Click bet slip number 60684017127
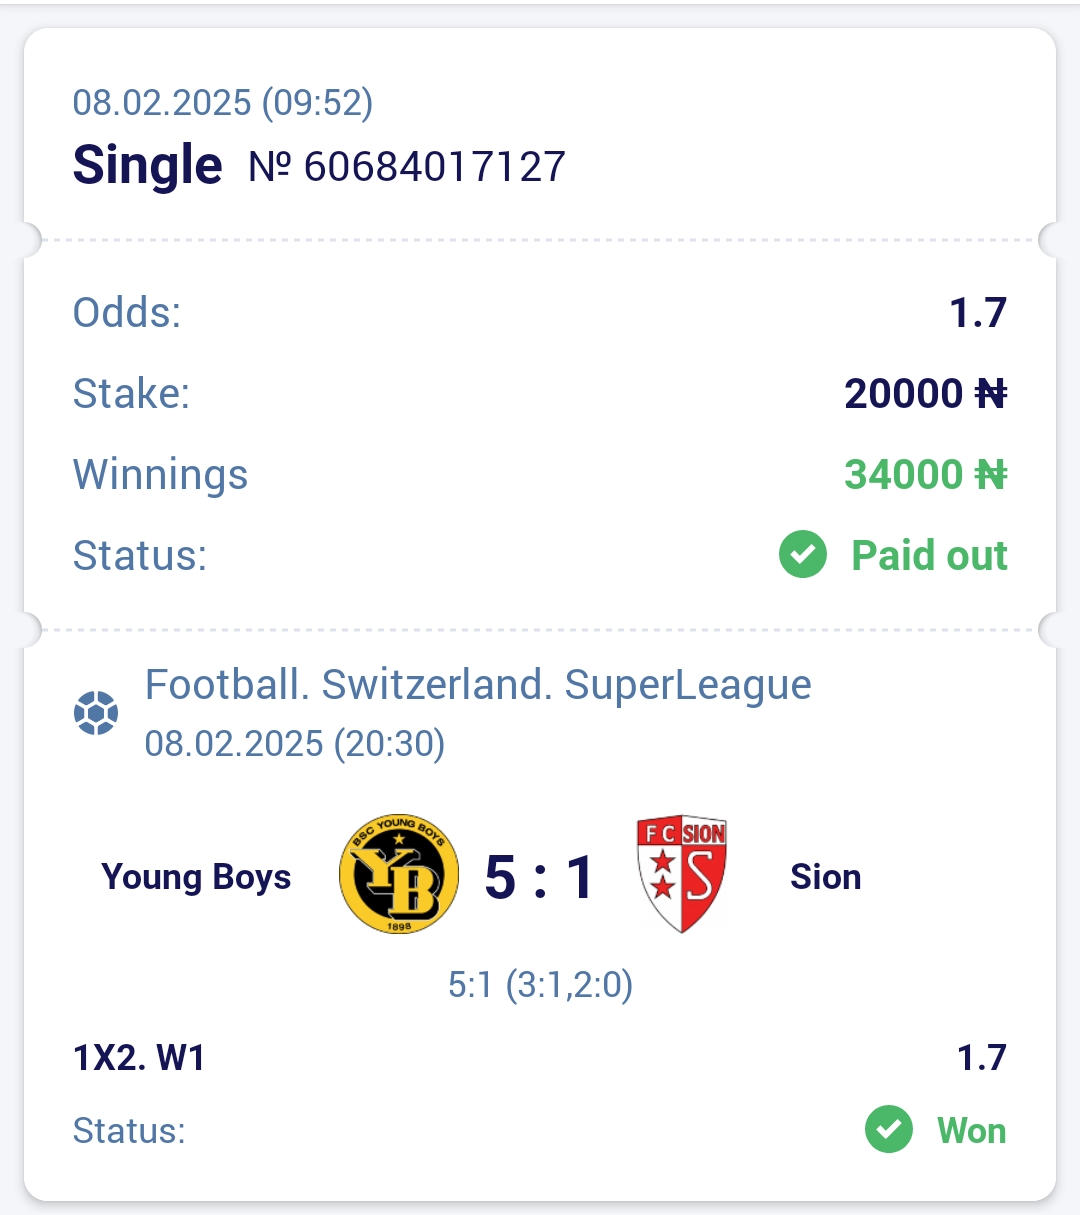The height and width of the screenshot is (1215, 1080). pyautogui.click(x=407, y=166)
